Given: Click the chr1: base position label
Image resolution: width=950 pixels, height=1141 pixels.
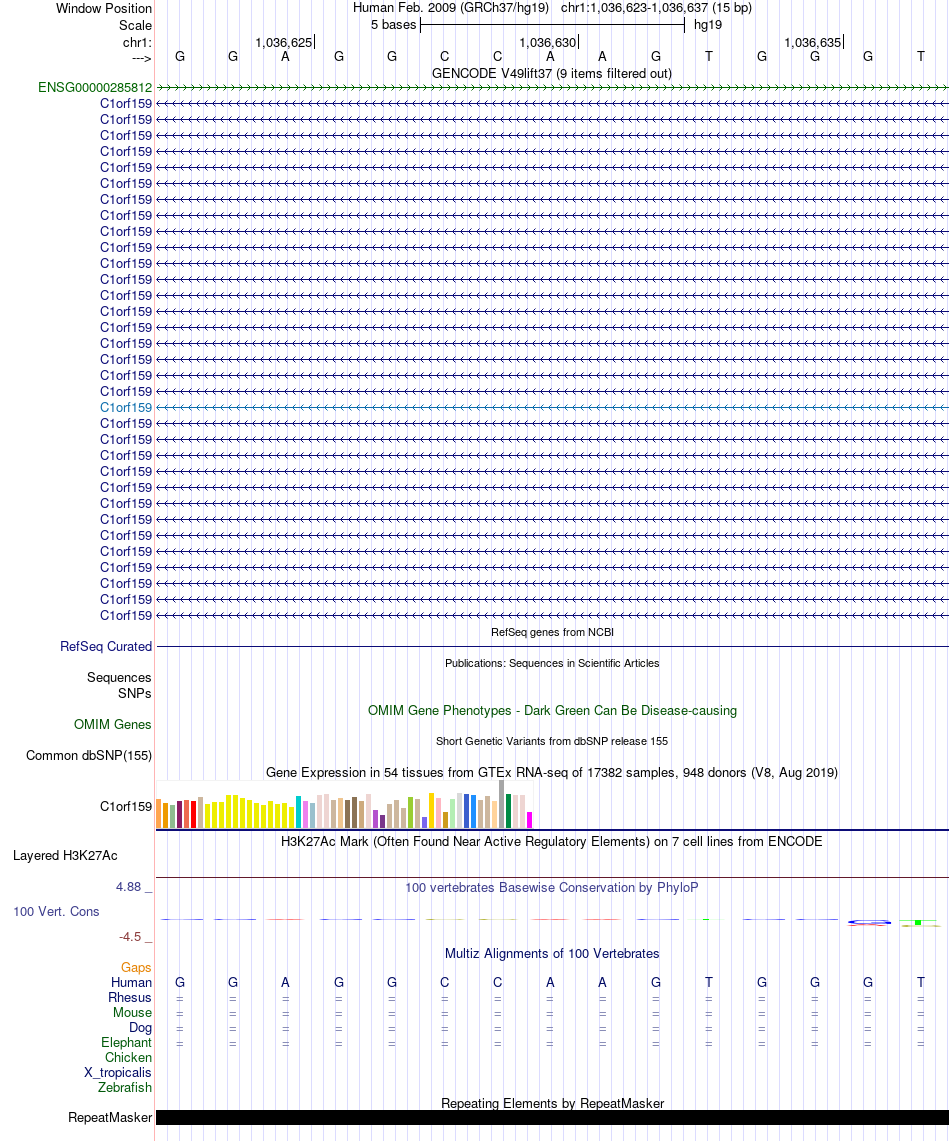Looking at the screenshot, I should pos(137,42).
